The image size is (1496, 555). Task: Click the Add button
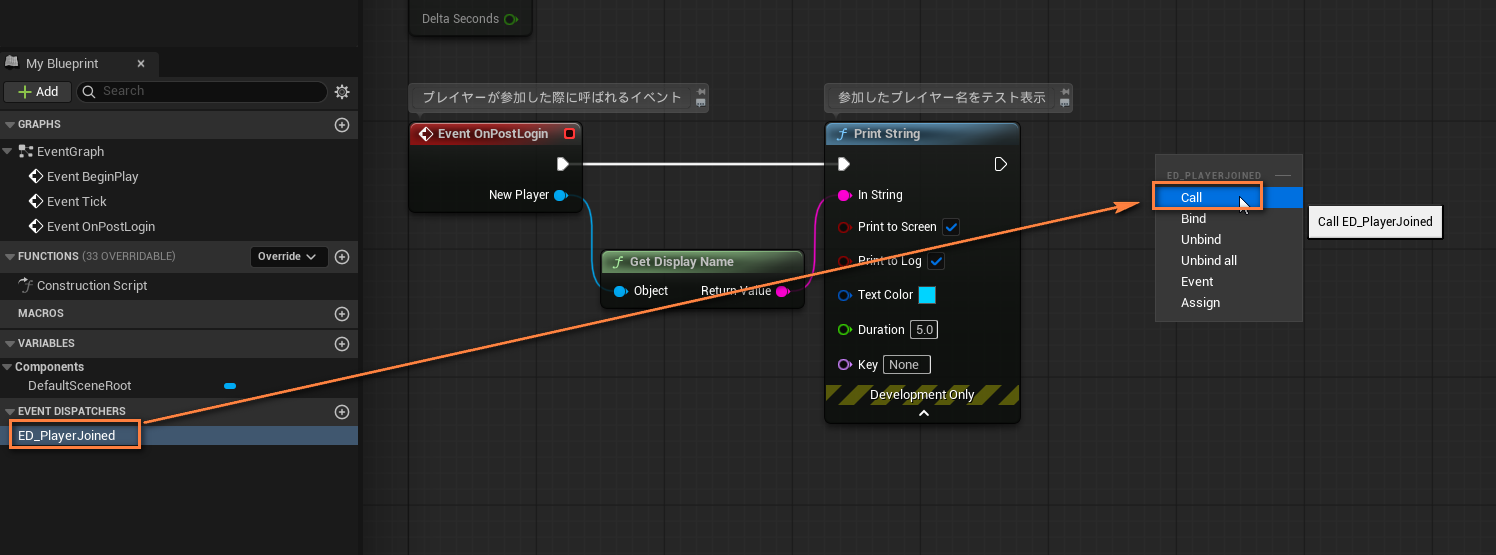point(38,91)
